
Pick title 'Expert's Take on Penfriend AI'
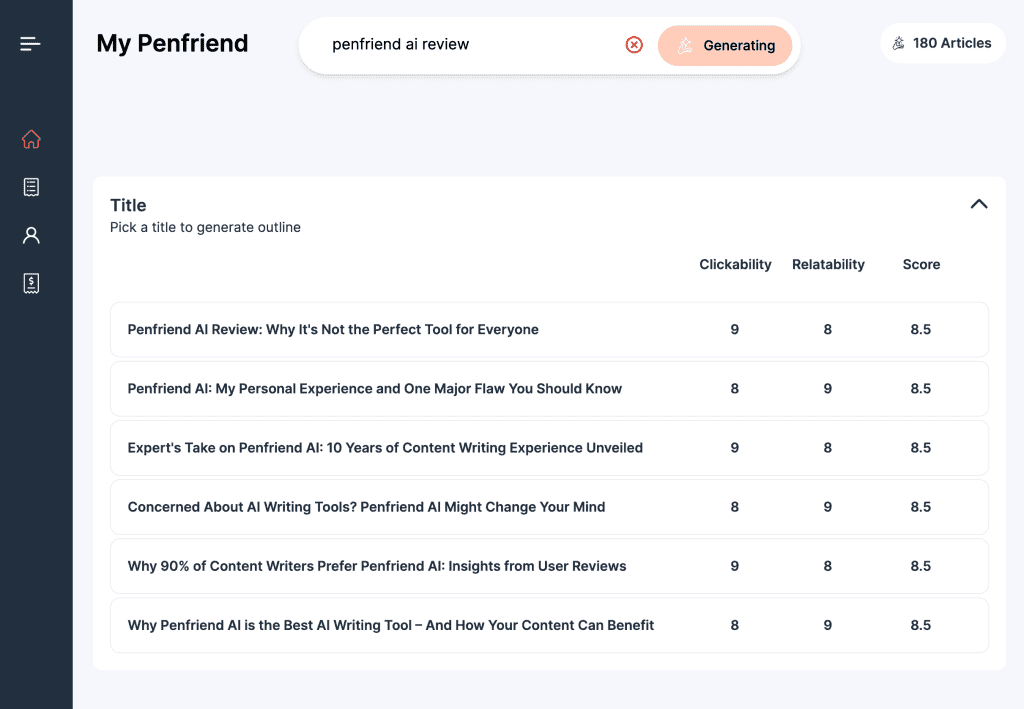[x=549, y=448]
